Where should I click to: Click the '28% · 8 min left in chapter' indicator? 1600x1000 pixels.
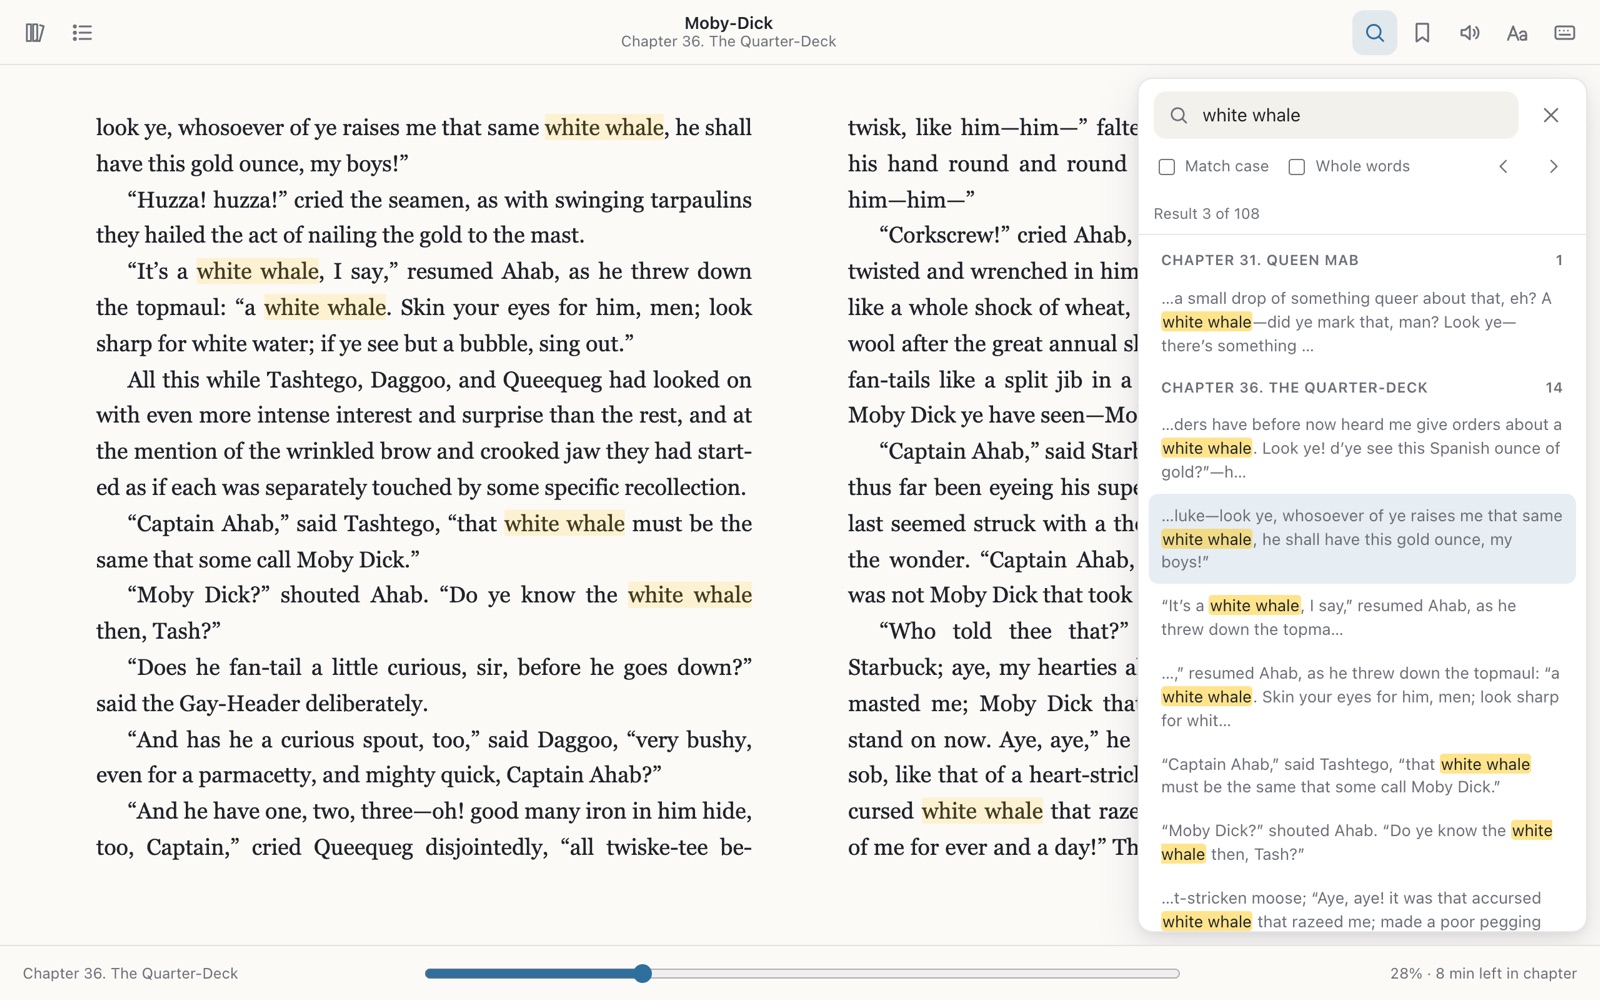click(x=1483, y=973)
